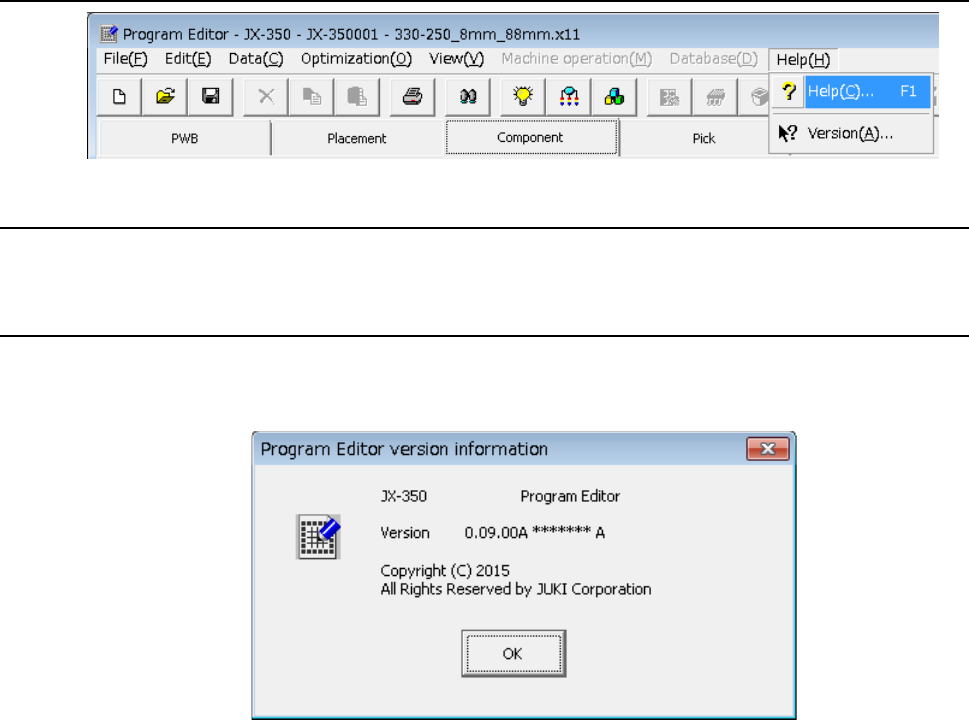Select Version(A)... menu entry
Image resolution: width=969 pixels, height=720 pixels.
[852, 133]
